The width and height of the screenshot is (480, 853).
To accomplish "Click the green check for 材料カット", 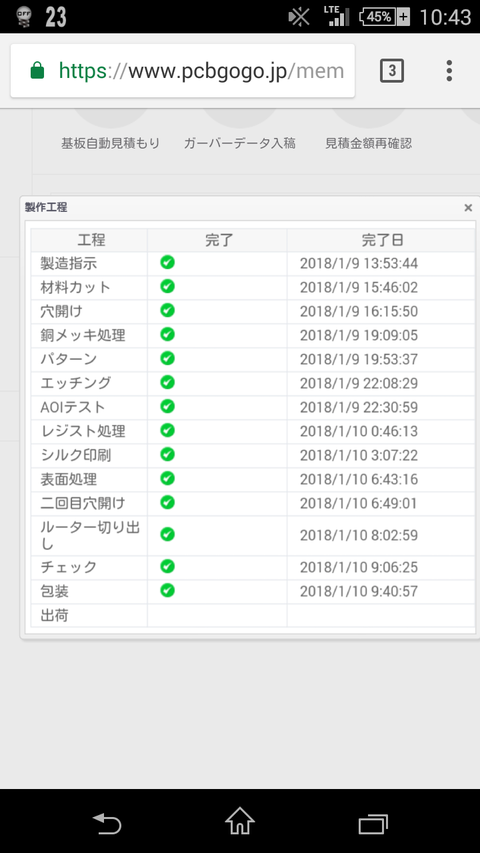I will 168,286.
